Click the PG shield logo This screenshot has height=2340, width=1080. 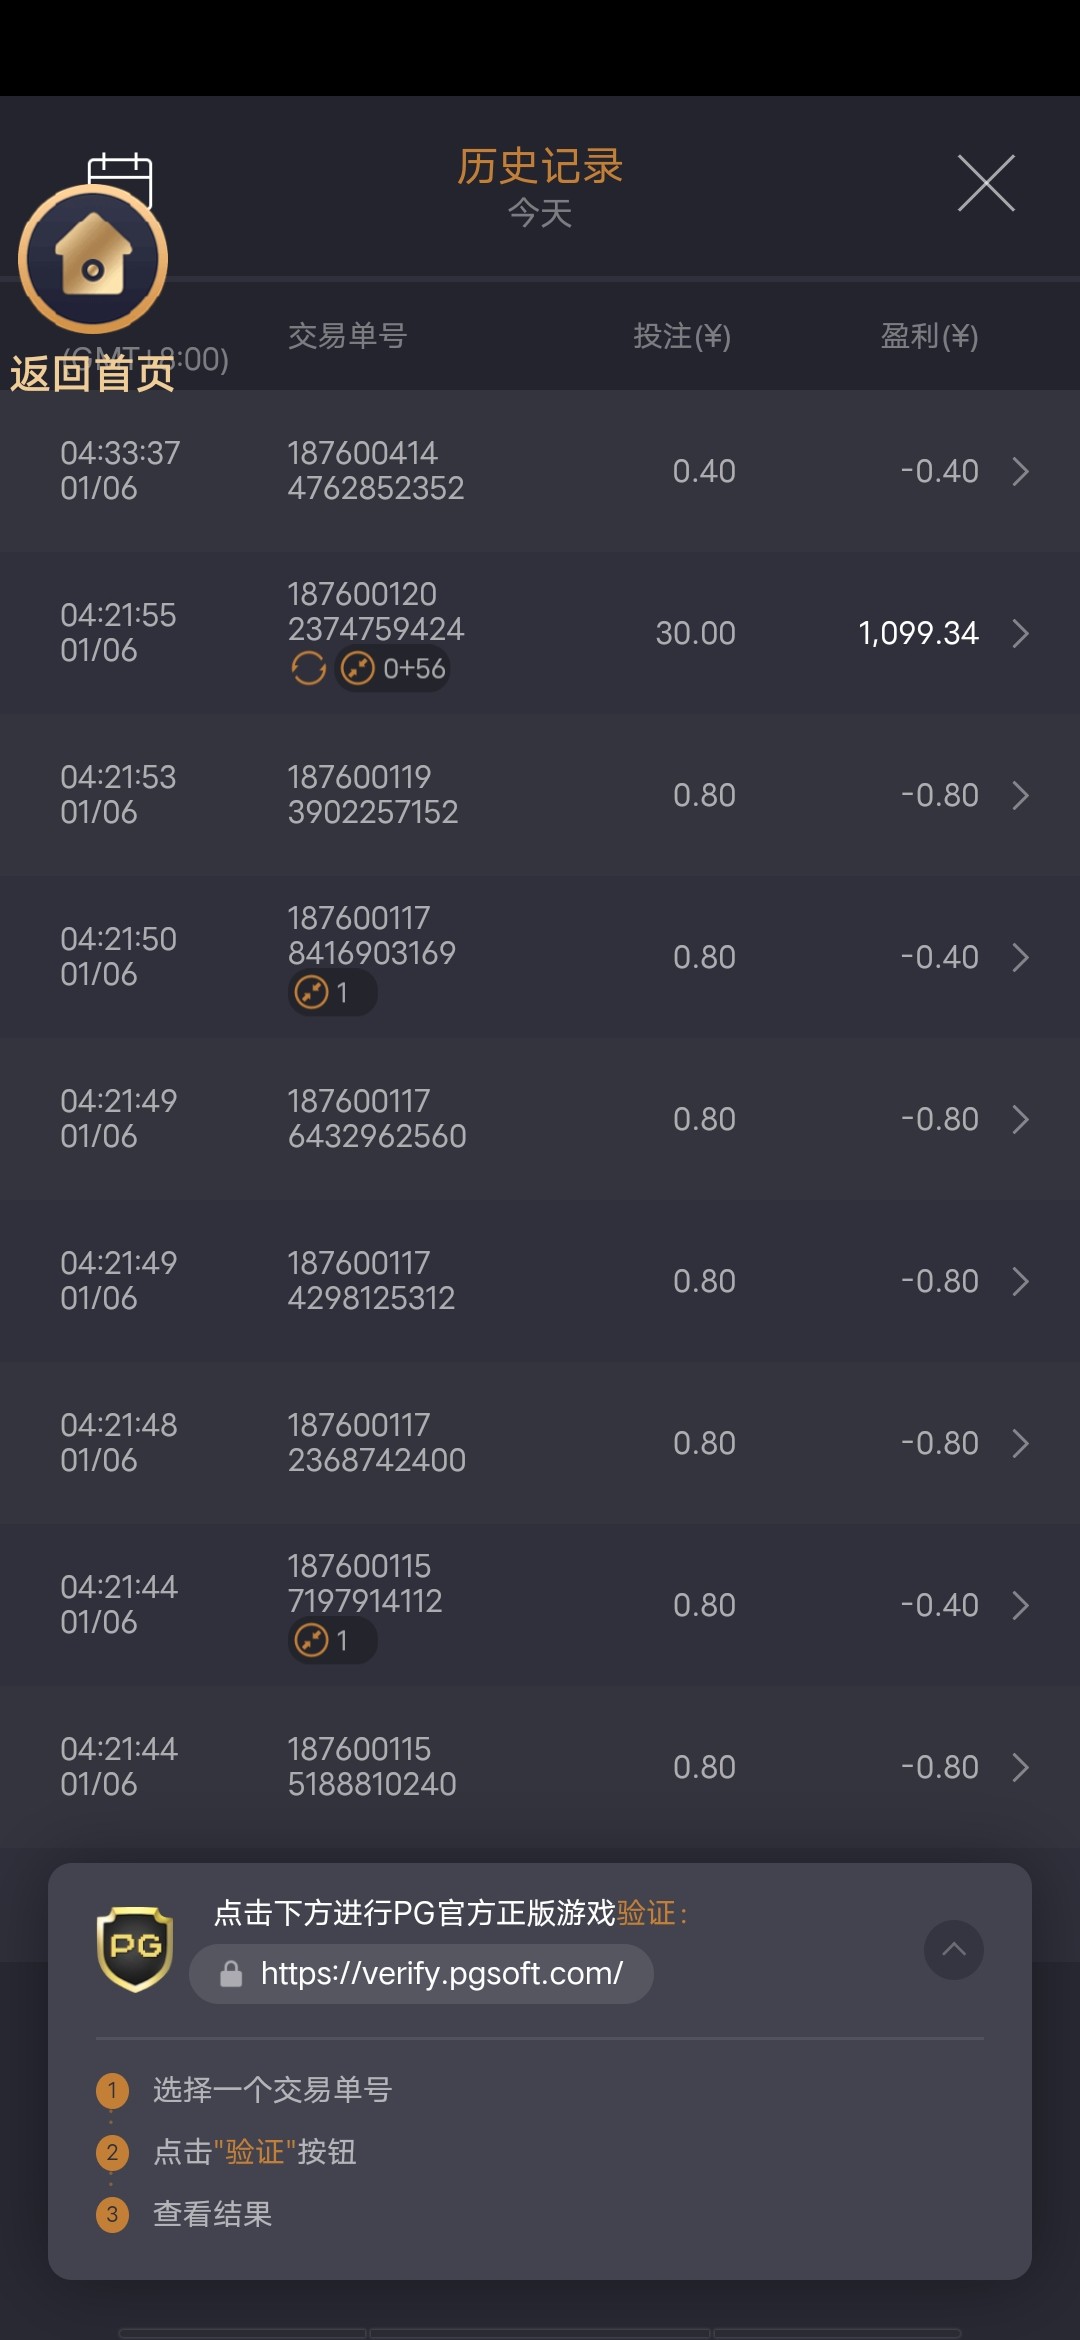(135, 1948)
